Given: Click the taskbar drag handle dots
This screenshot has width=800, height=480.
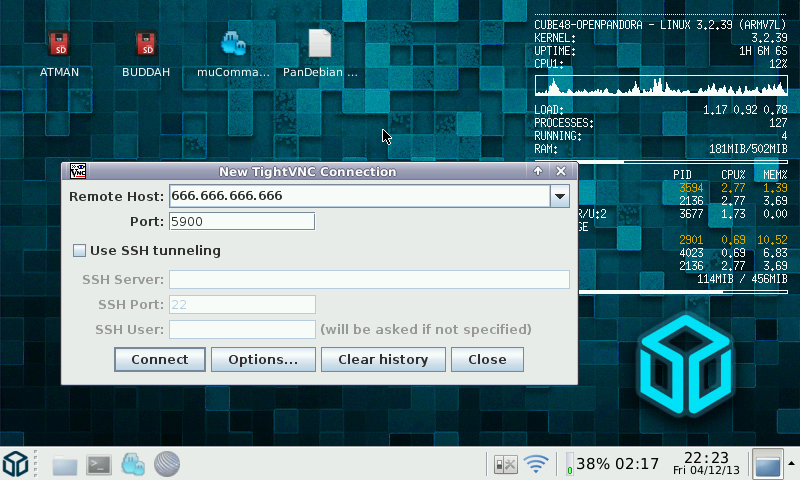Looking at the screenshot, I should (35, 464).
